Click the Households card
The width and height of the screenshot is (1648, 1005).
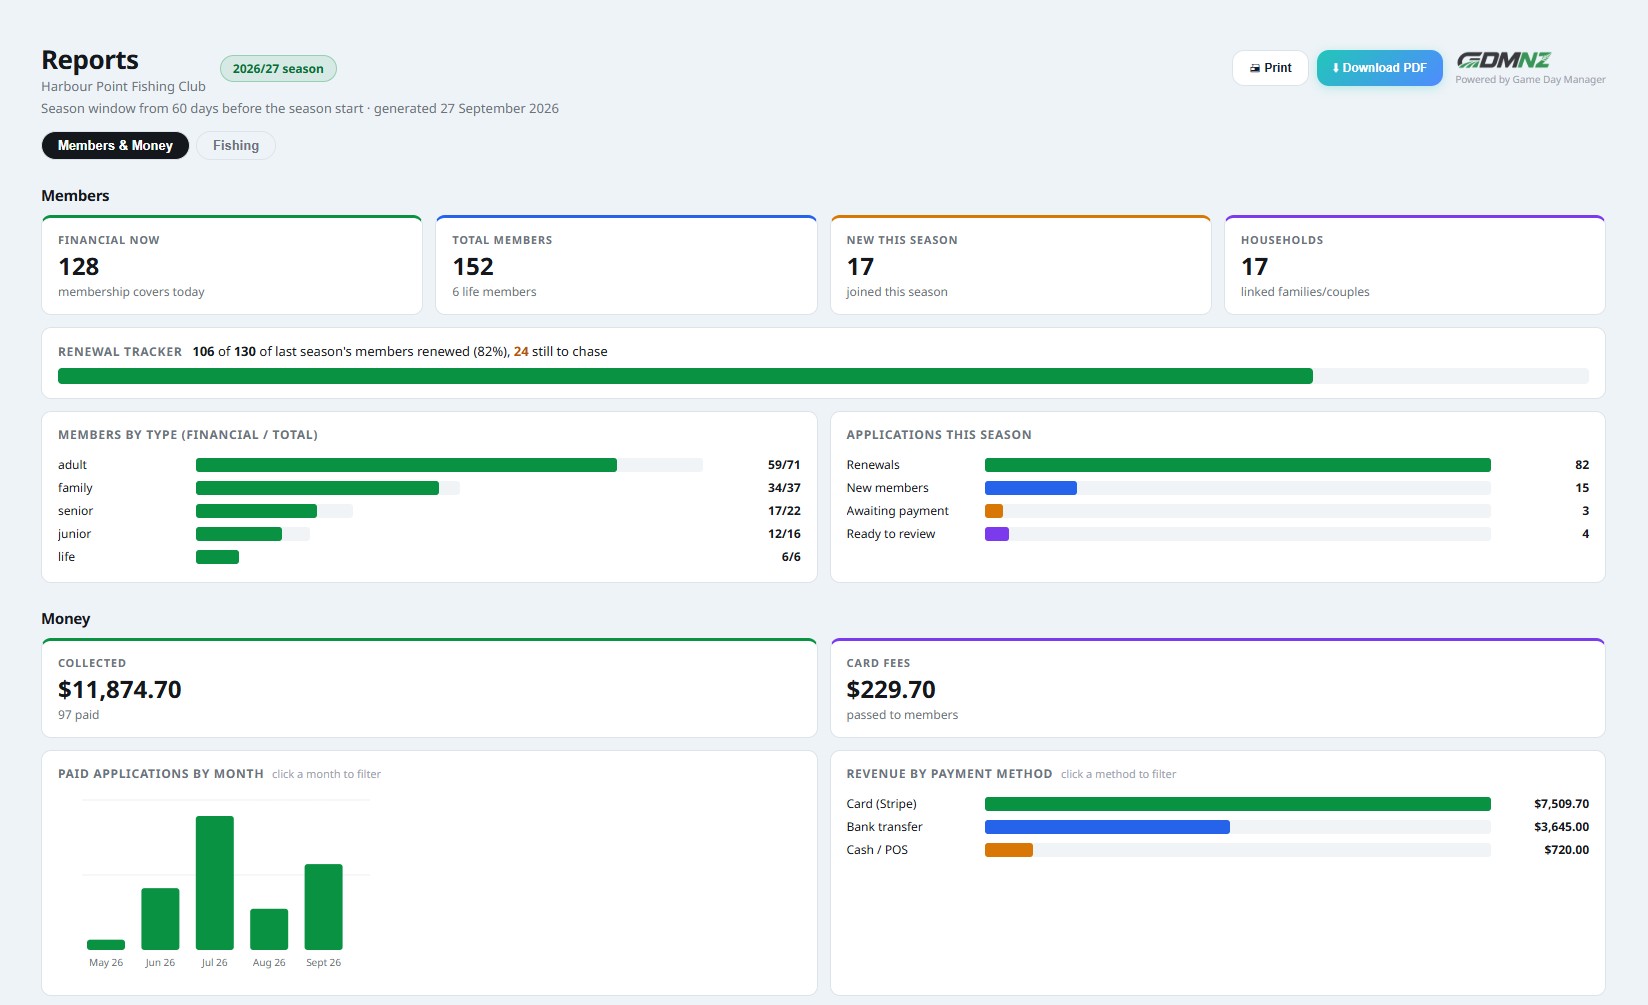[x=1414, y=265]
